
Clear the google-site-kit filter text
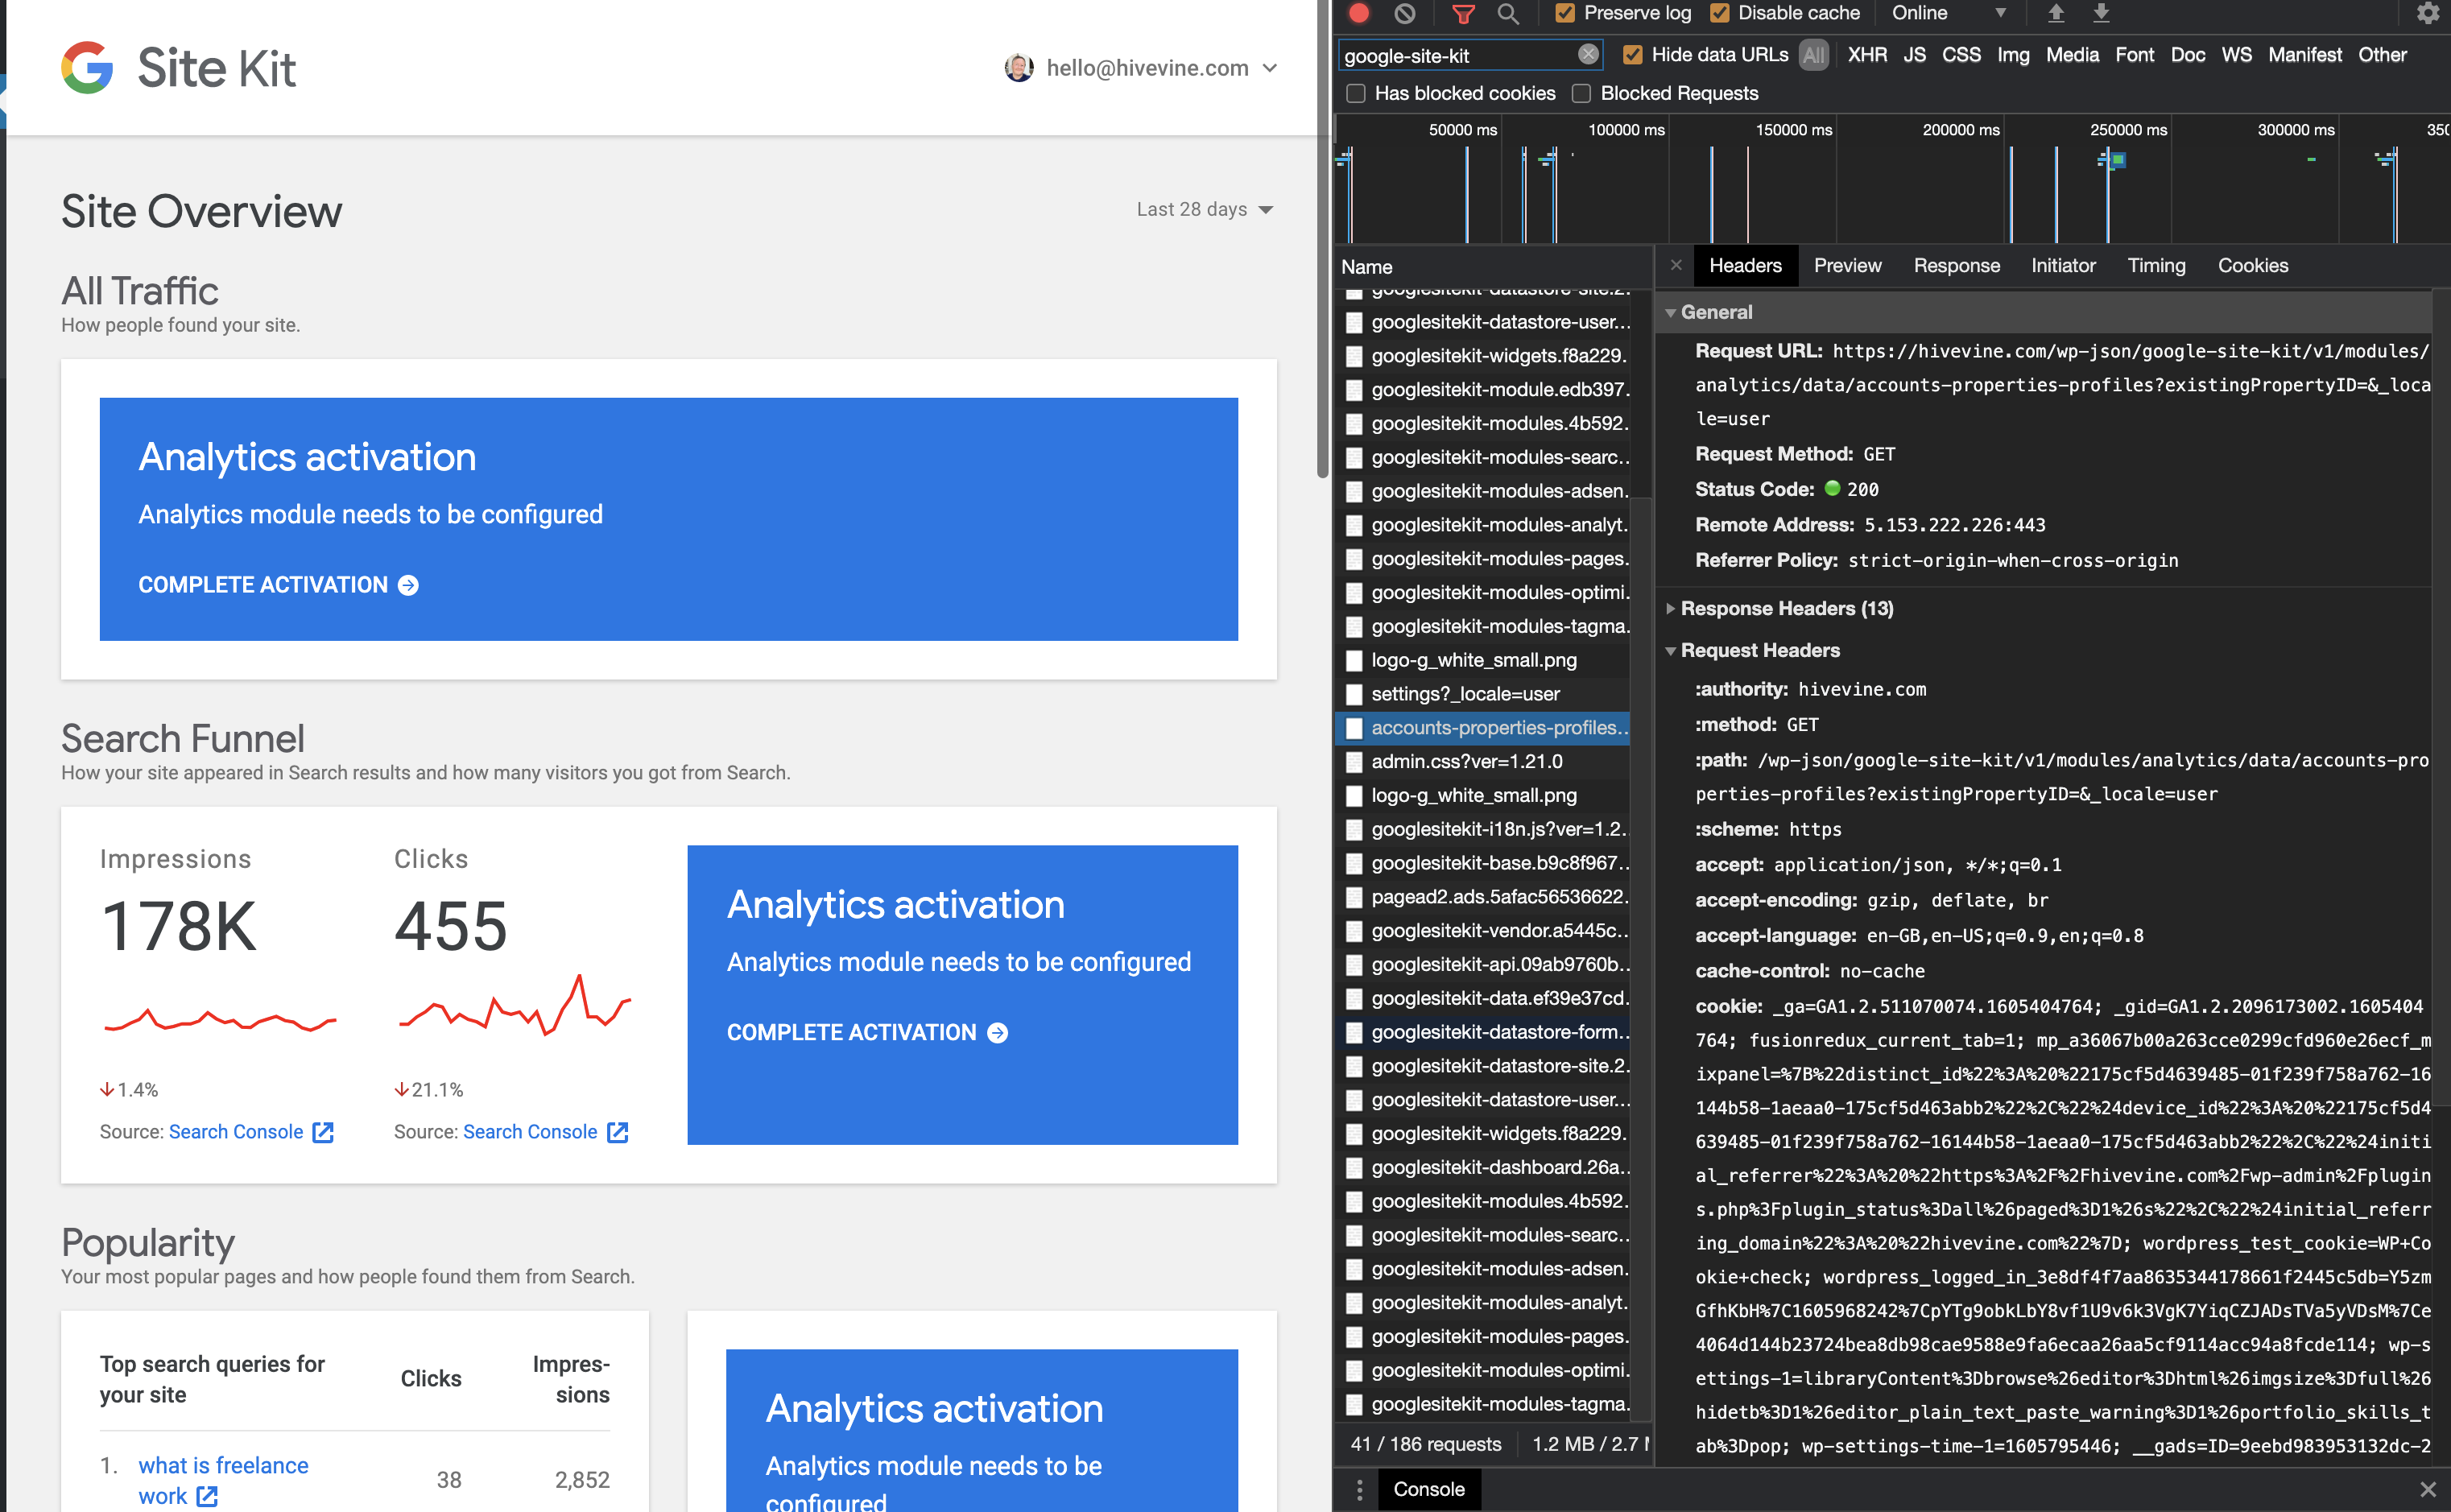click(1587, 55)
